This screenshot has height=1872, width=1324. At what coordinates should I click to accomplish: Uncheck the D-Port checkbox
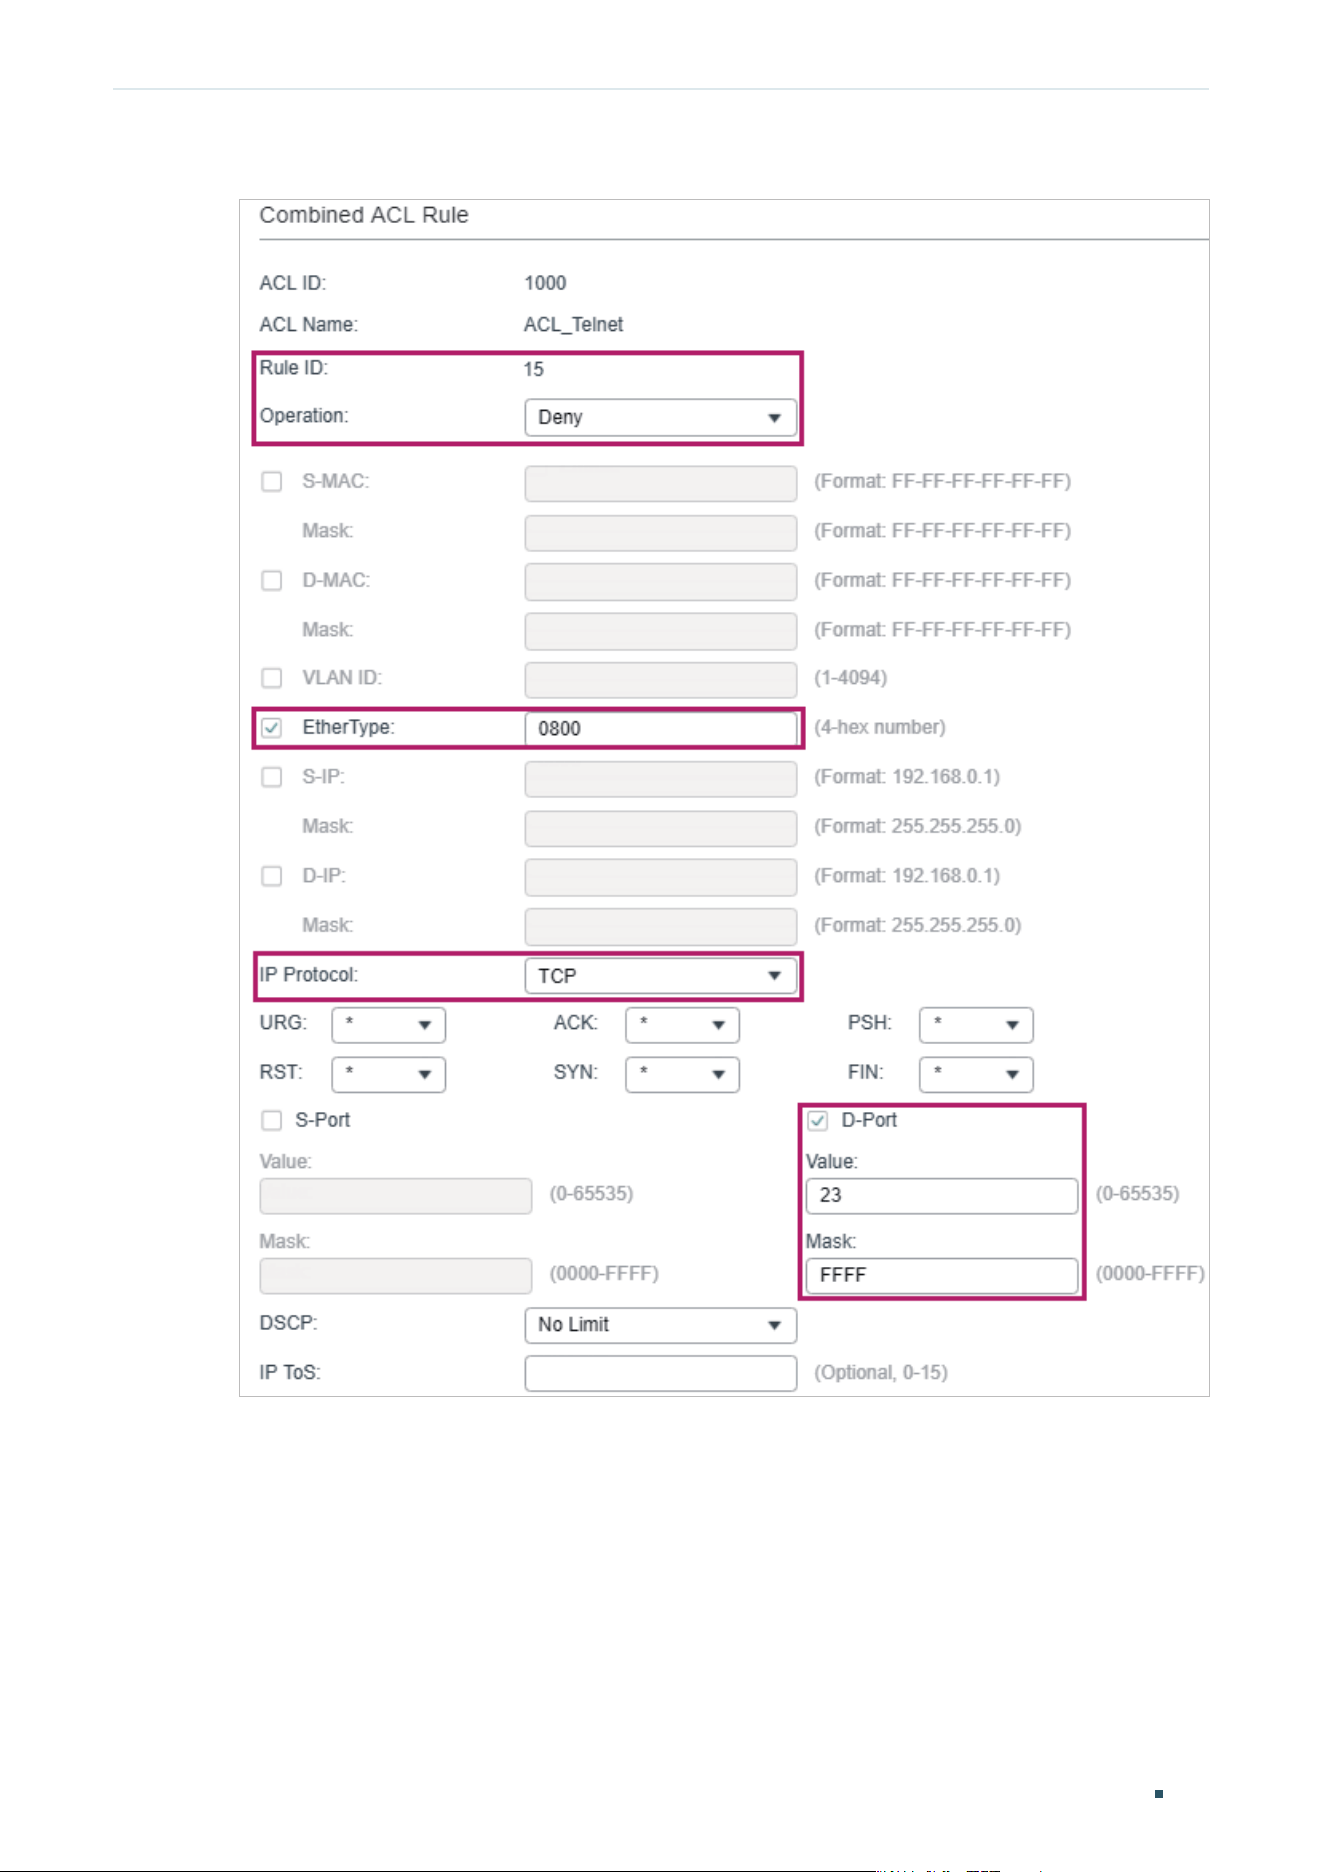click(818, 1120)
